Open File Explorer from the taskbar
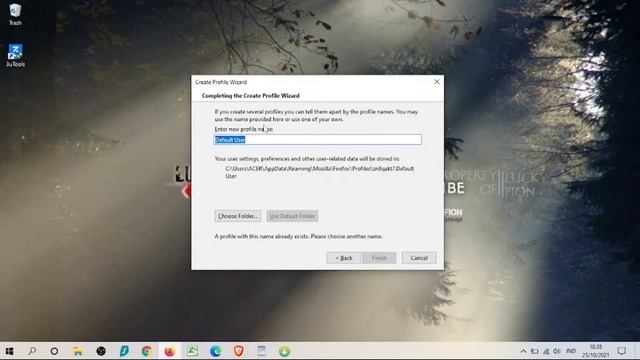This screenshot has height=360, width=640. (78, 351)
